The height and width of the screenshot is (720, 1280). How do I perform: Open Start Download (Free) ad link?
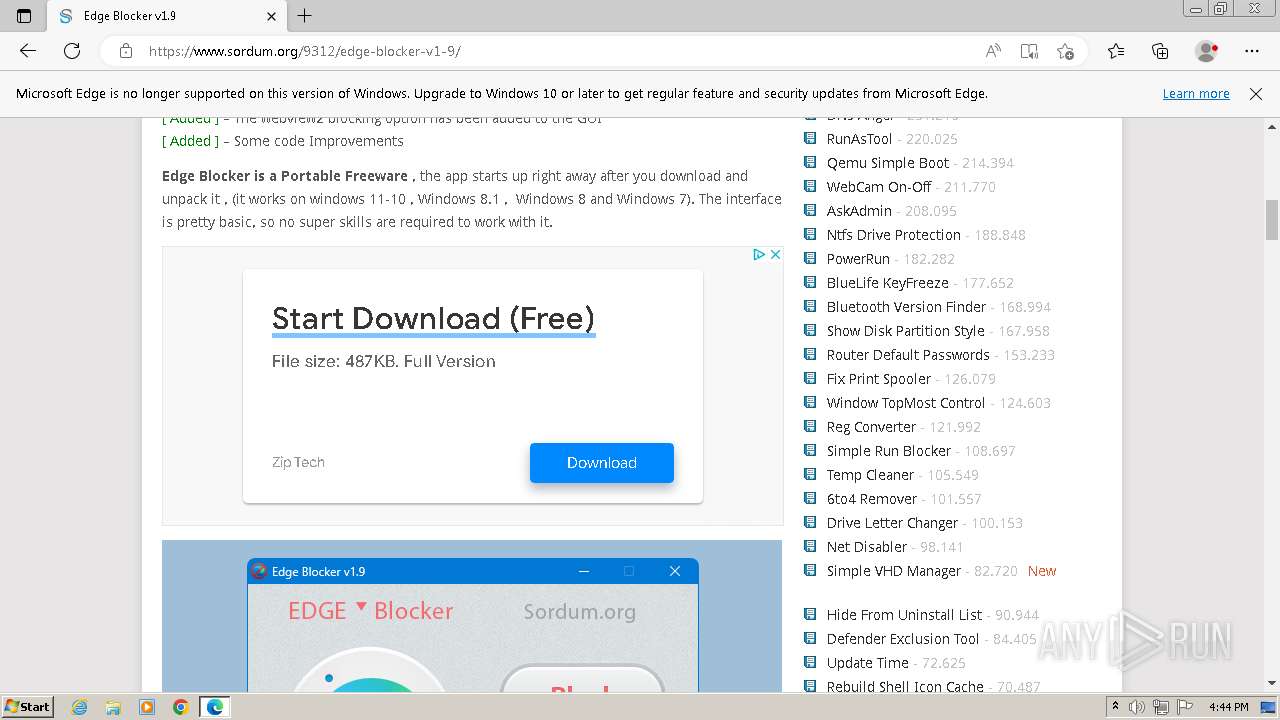[433, 319]
